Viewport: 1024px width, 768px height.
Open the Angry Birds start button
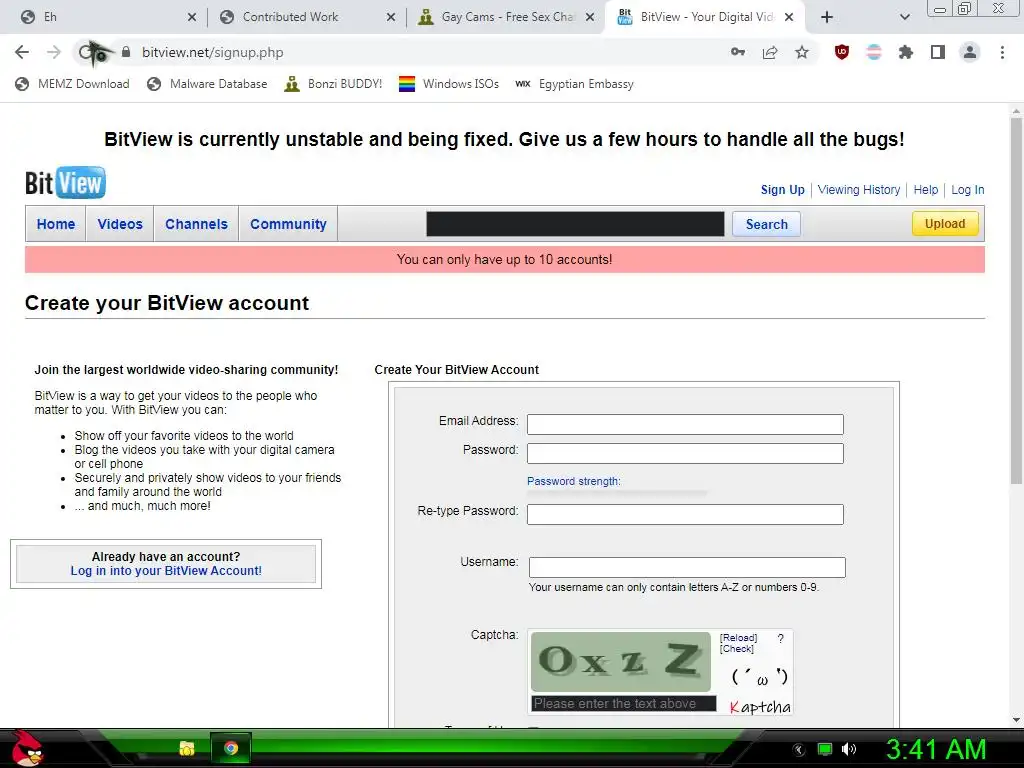26,748
